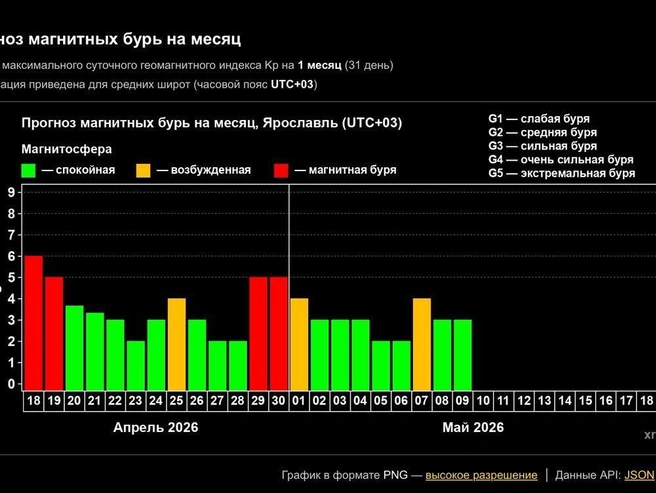Viewport: 656px width, 493px height.
Task: Click the Kp axis value 0
Action: click(x=11, y=384)
